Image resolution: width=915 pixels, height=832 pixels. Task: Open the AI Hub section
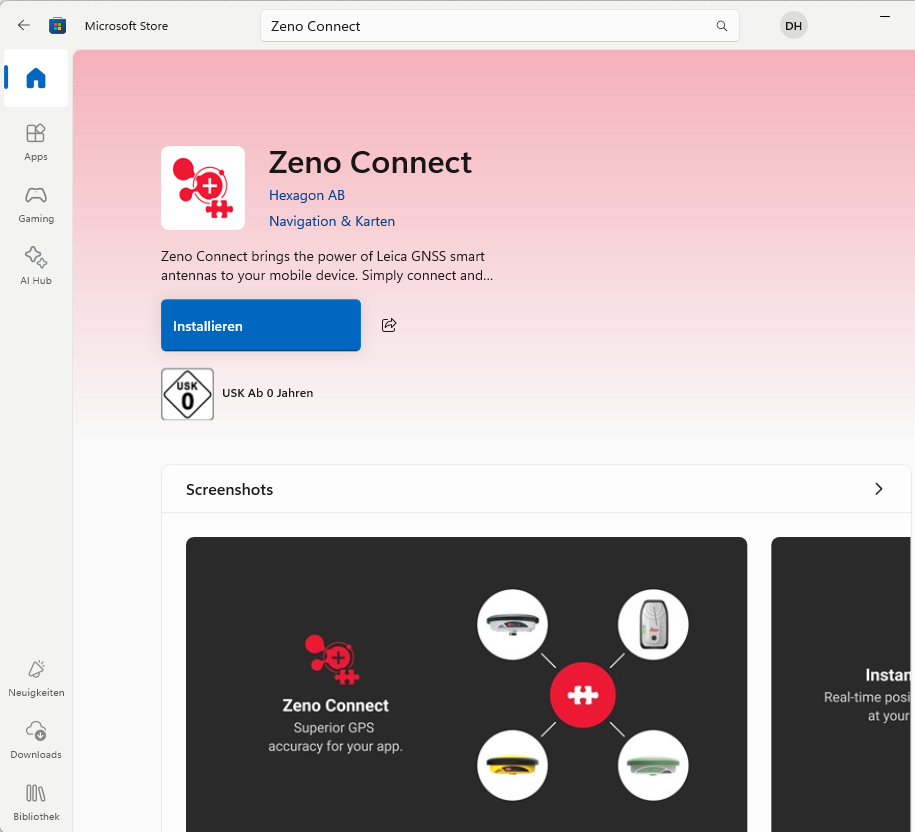pyautogui.click(x=36, y=266)
